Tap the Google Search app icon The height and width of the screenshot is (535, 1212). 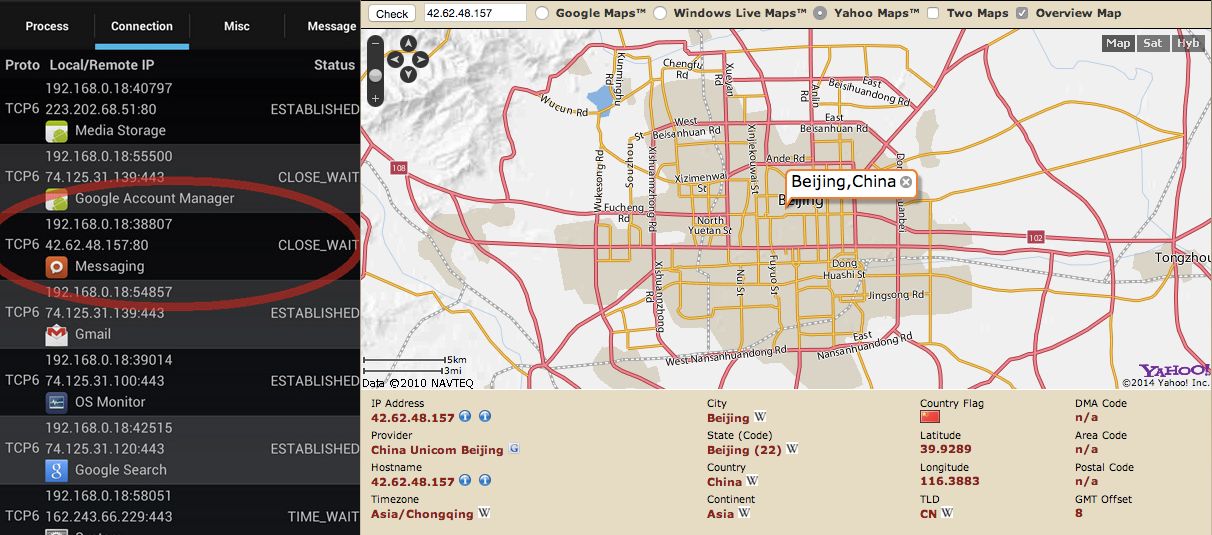[x=56, y=470]
